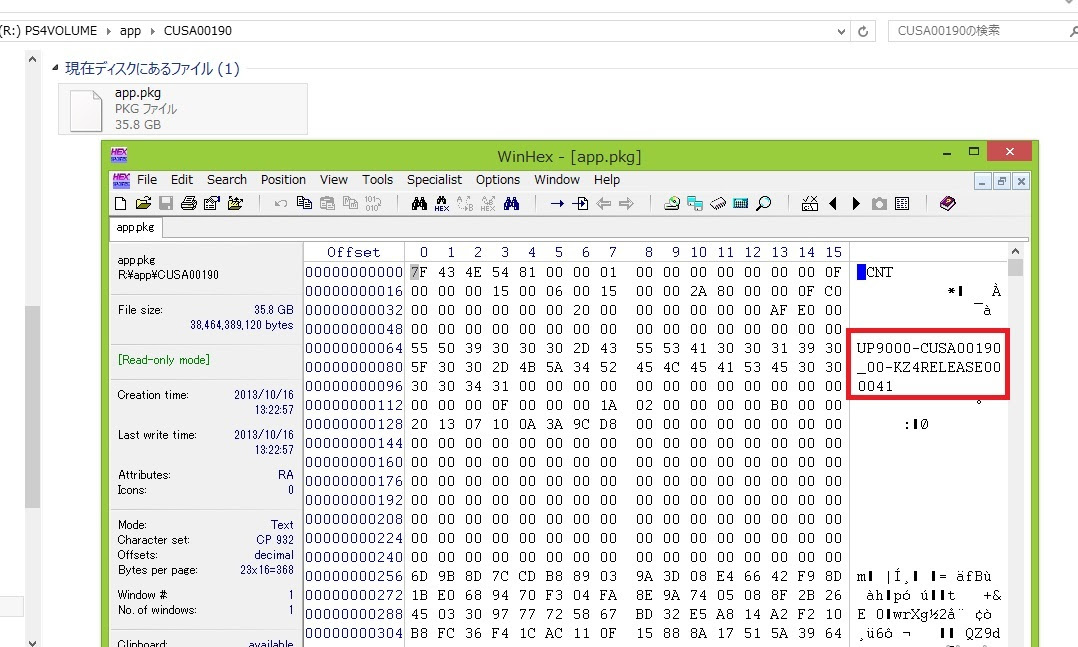Click the Copy Block icon
Screen dimensions: 1078x647
304,204
